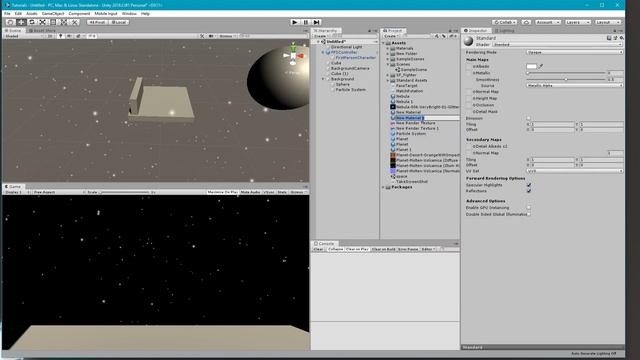The width and height of the screenshot is (640, 360).
Task: Open smoothness Source dropdown
Action: 575,85
